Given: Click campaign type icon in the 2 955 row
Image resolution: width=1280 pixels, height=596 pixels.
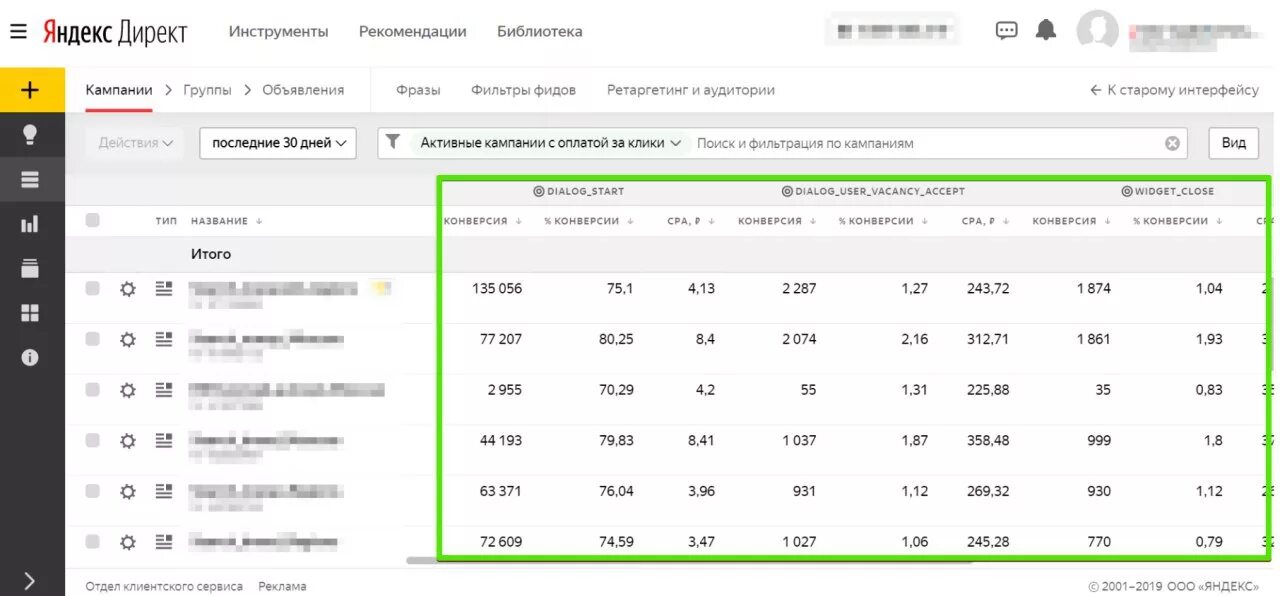Looking at the screenshot, I should (164, 390).
